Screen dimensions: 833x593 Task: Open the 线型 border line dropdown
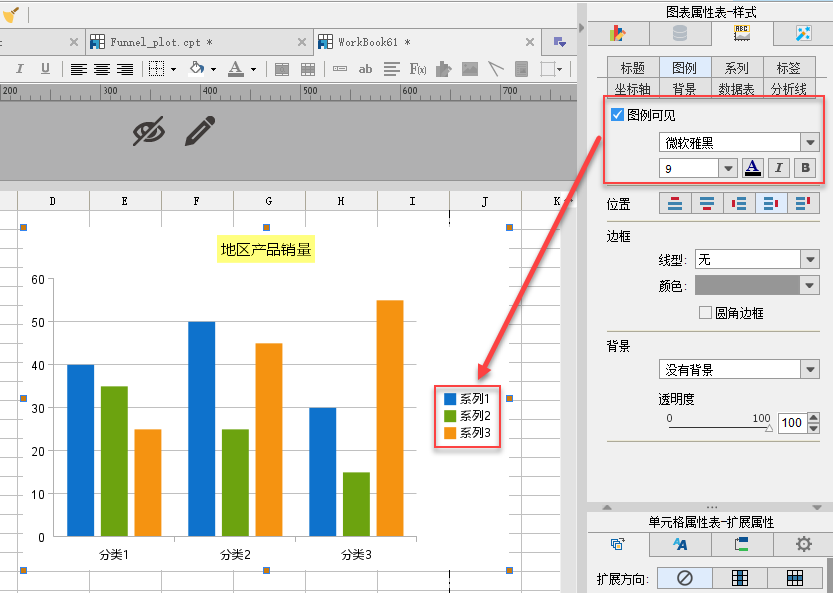point(757,259)
